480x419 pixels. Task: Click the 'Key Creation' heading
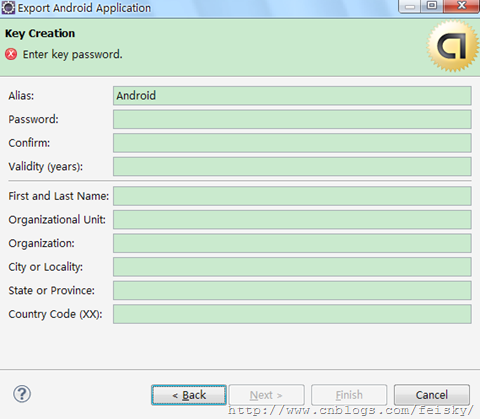pos(40,33)
